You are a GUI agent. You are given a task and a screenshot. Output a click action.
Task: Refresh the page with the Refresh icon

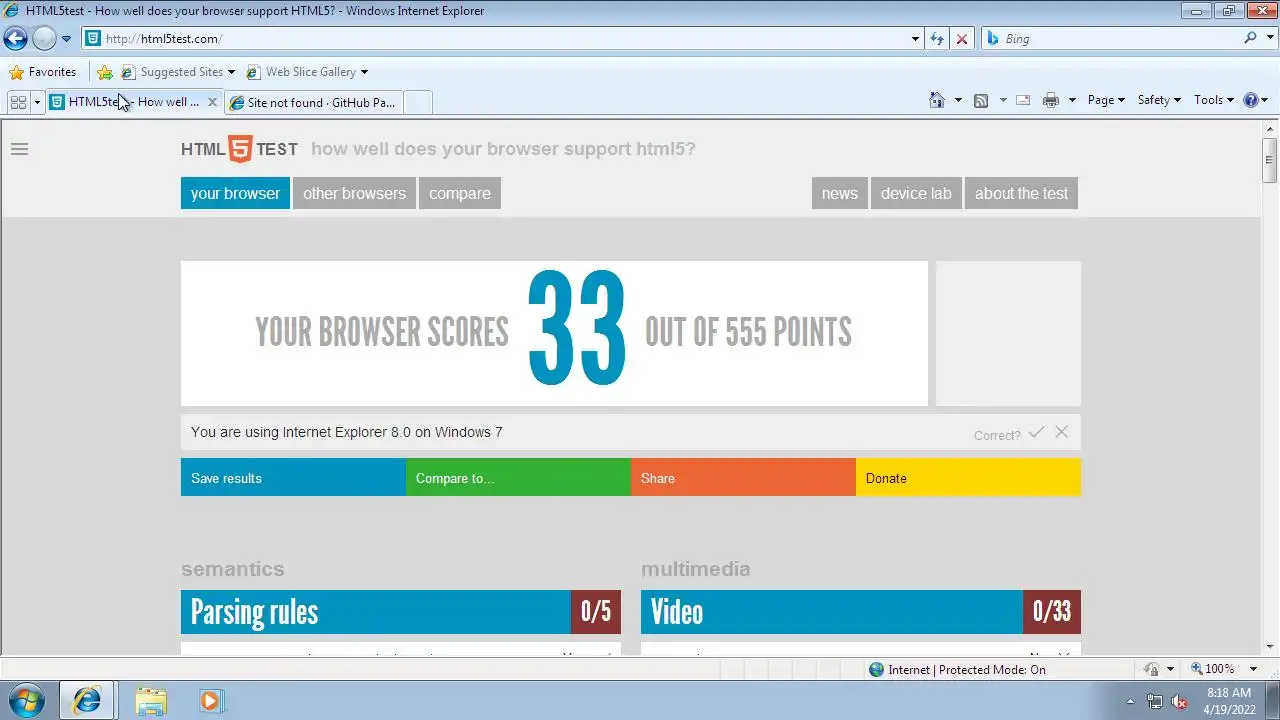937,39
